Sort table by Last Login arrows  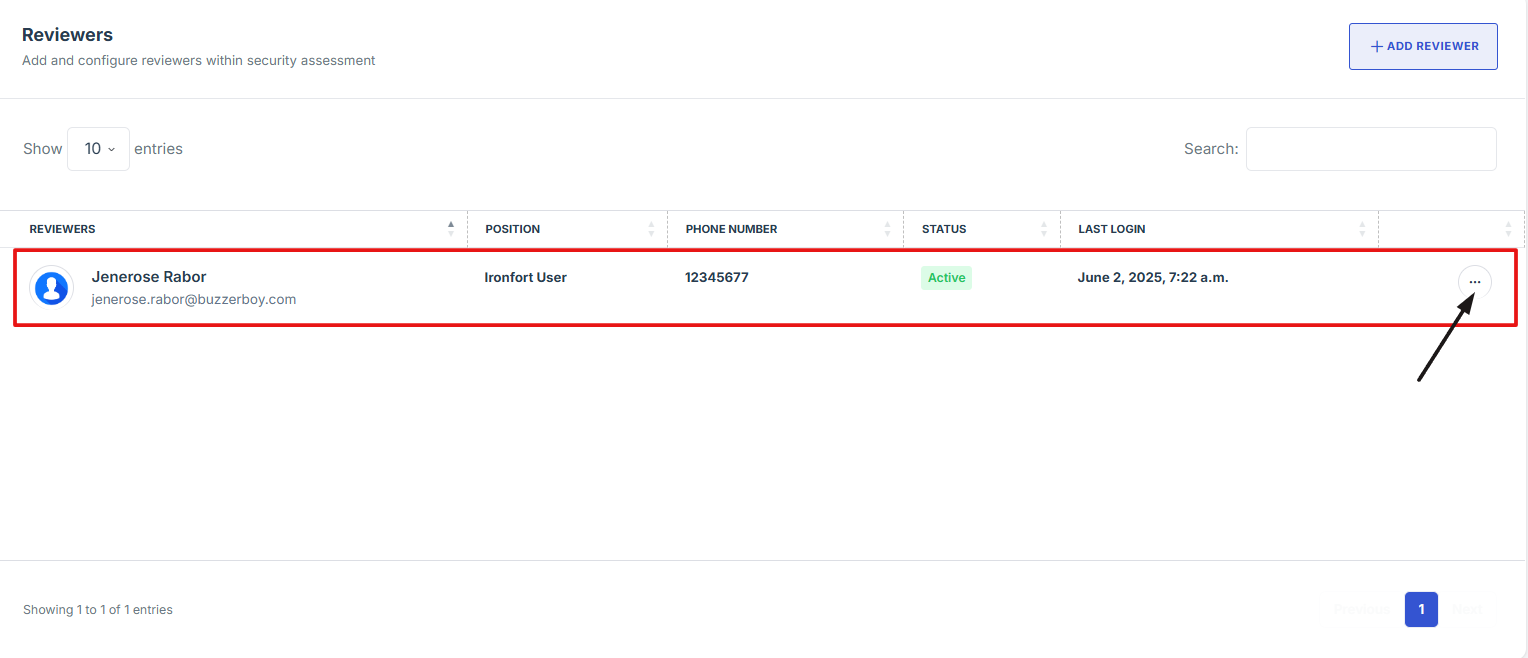point(1362,229)
